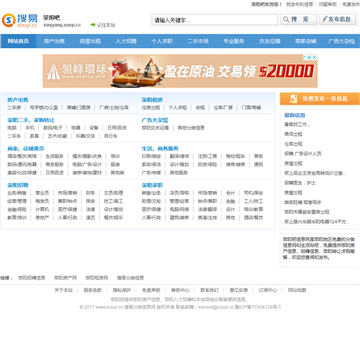360x360 pixels.
Task: Open 婚庆/摄影/庆典 in the yellow pages
Action: point(87,156)
